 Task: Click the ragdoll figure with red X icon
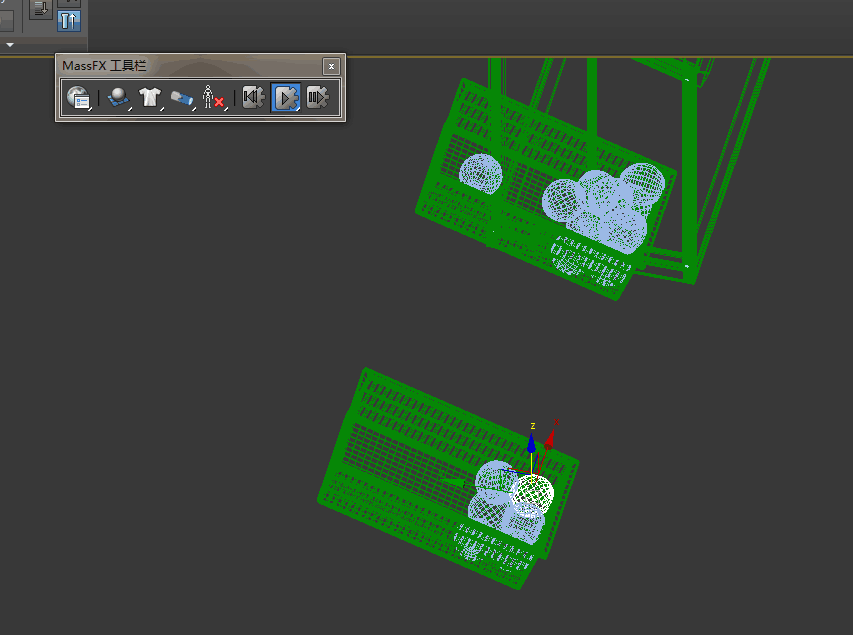click(x=213, y=98)
